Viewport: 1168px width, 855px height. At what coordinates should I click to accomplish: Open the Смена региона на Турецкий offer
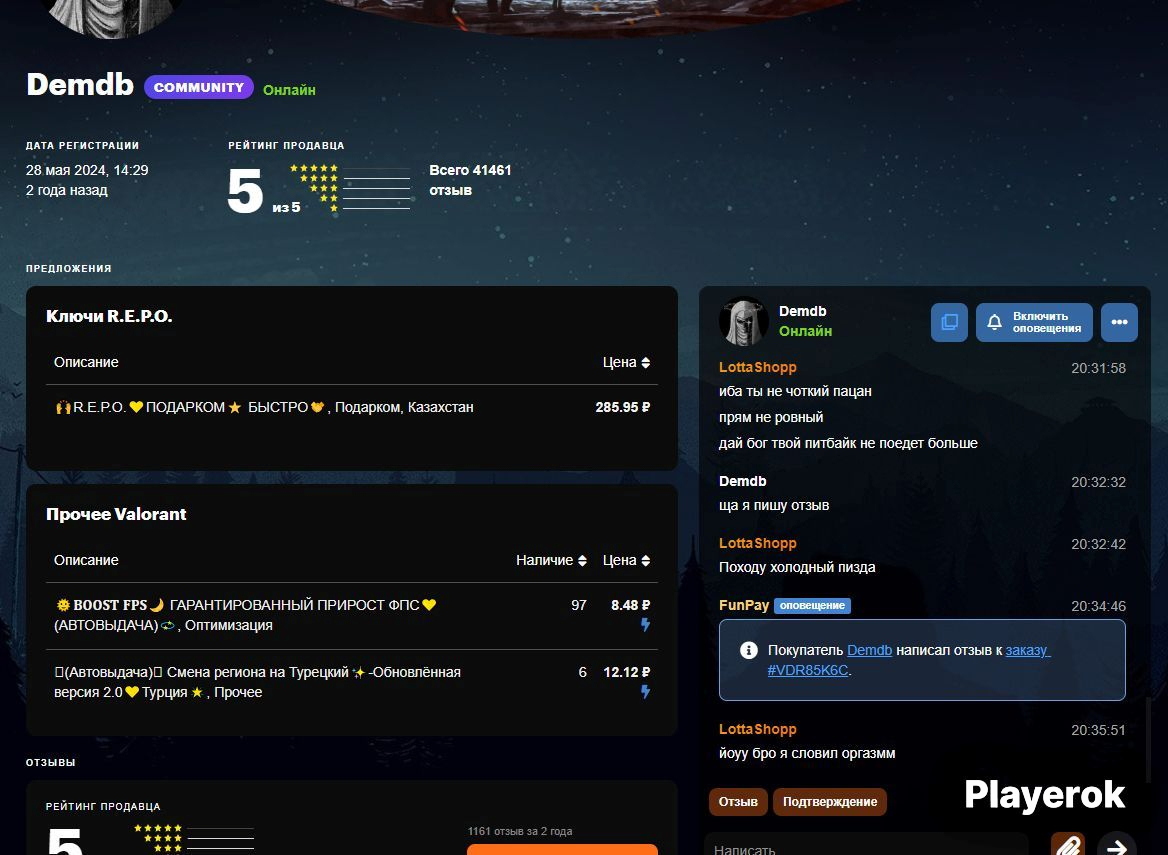[352, 682]
